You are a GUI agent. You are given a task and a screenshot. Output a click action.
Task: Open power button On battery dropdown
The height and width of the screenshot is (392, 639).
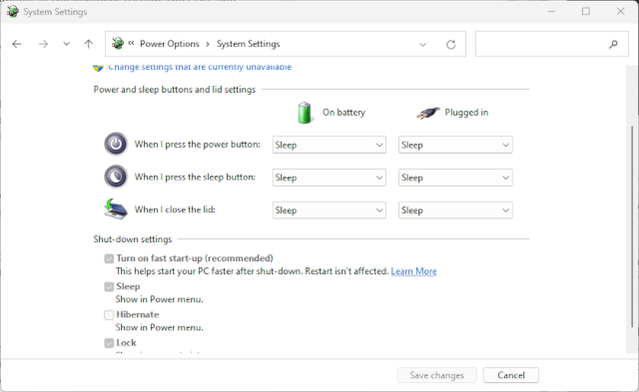click(x=329, y=145)
